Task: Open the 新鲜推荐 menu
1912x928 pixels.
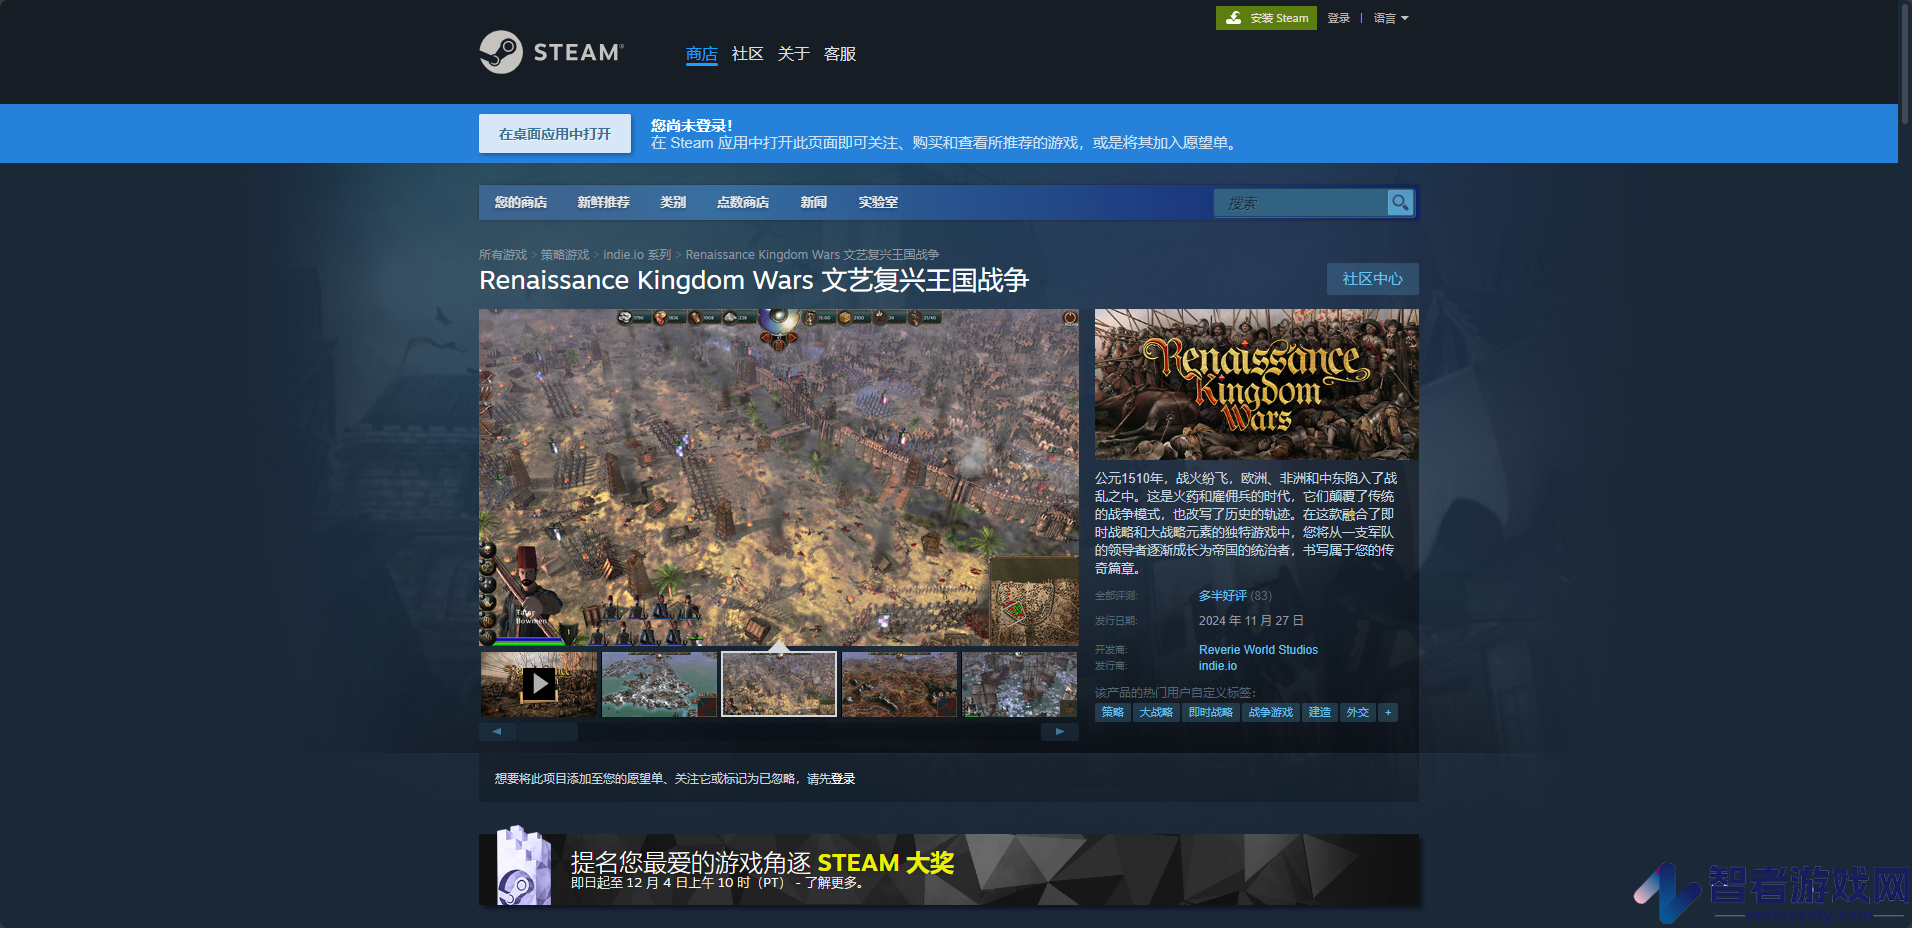Action: coord(603,202)
